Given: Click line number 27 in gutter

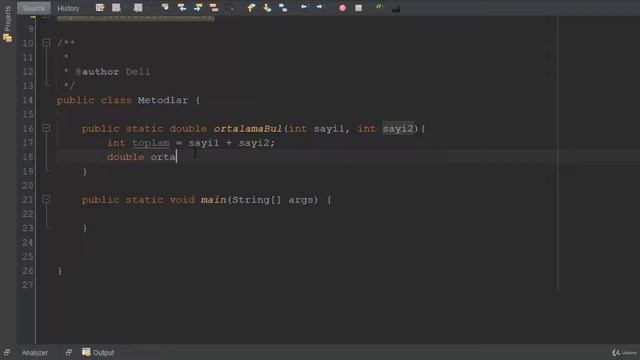Looking at the screenshot, I should [x=27, y=285].
